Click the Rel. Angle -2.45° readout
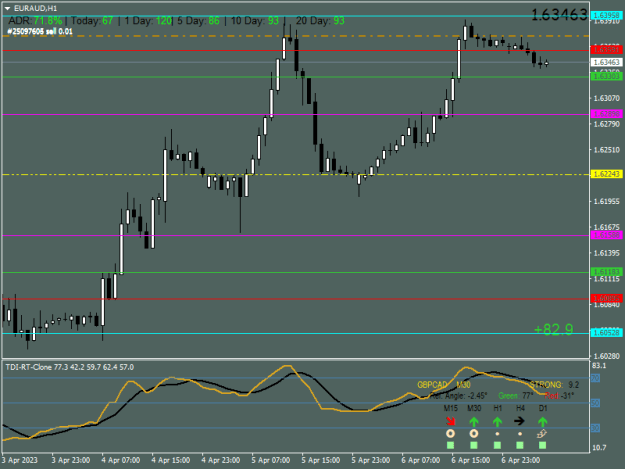Viewport: 625px width, 469px height. click(459, 396)
